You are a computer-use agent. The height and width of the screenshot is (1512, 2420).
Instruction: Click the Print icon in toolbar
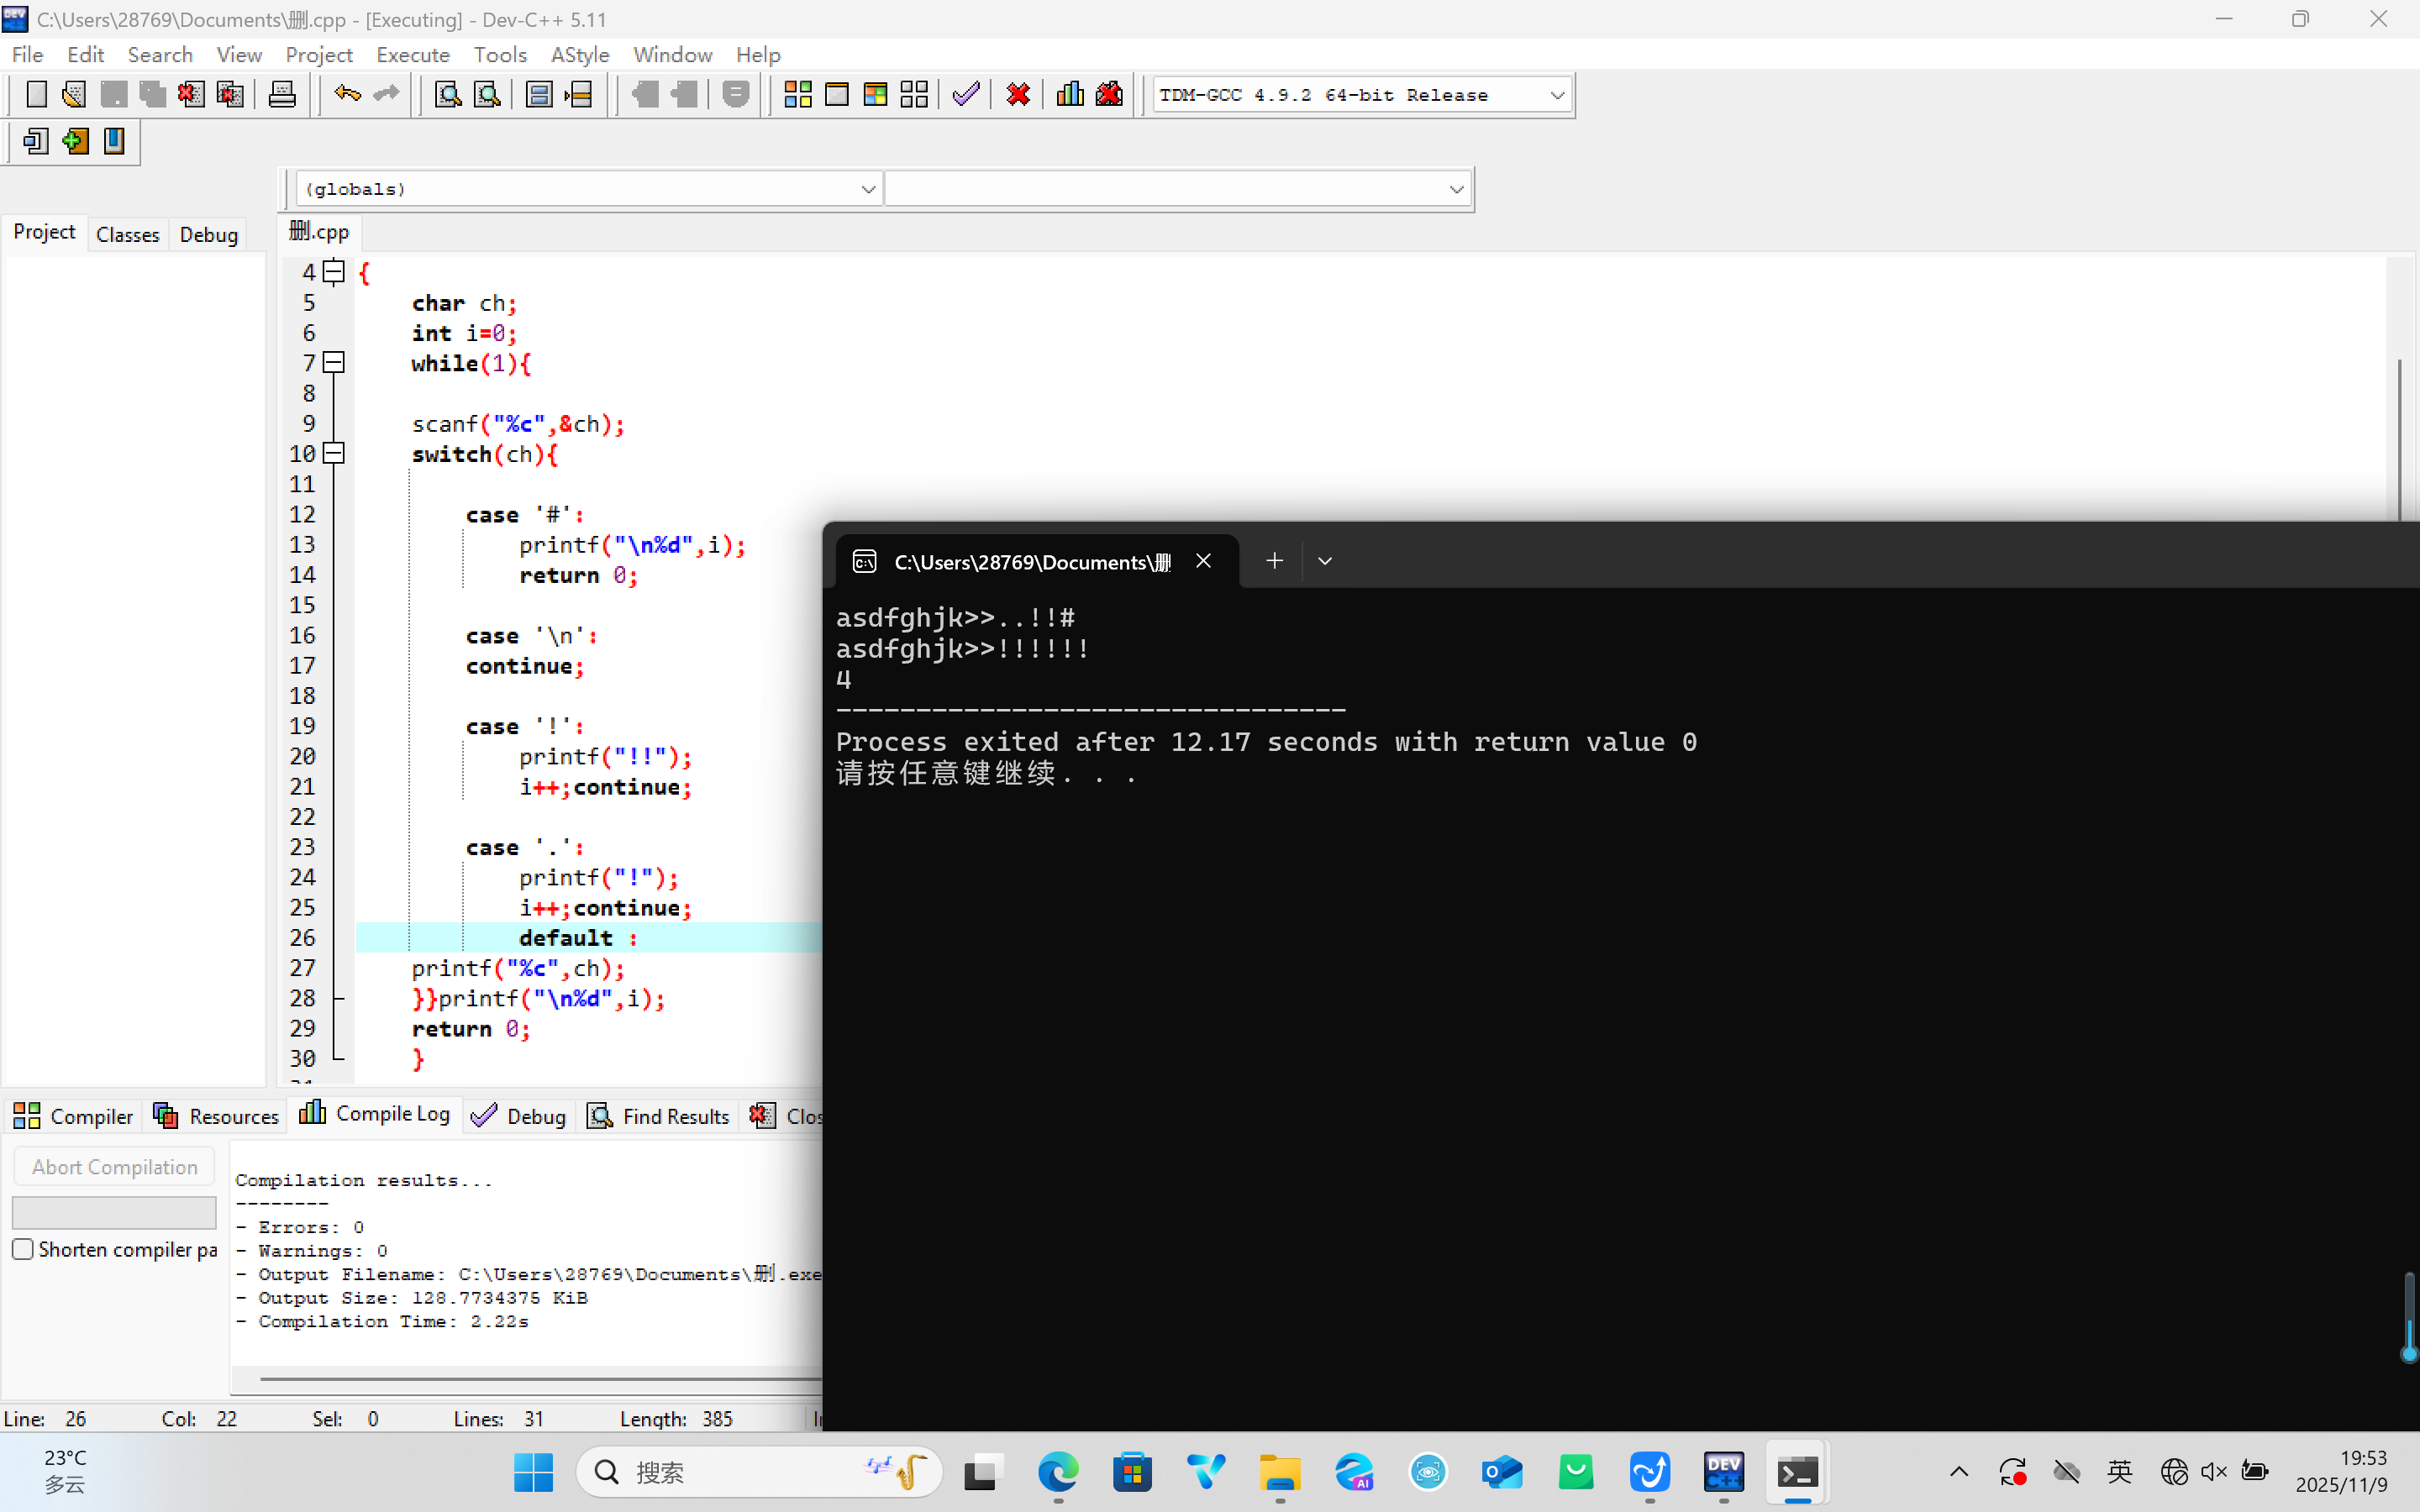coord(282,95)
